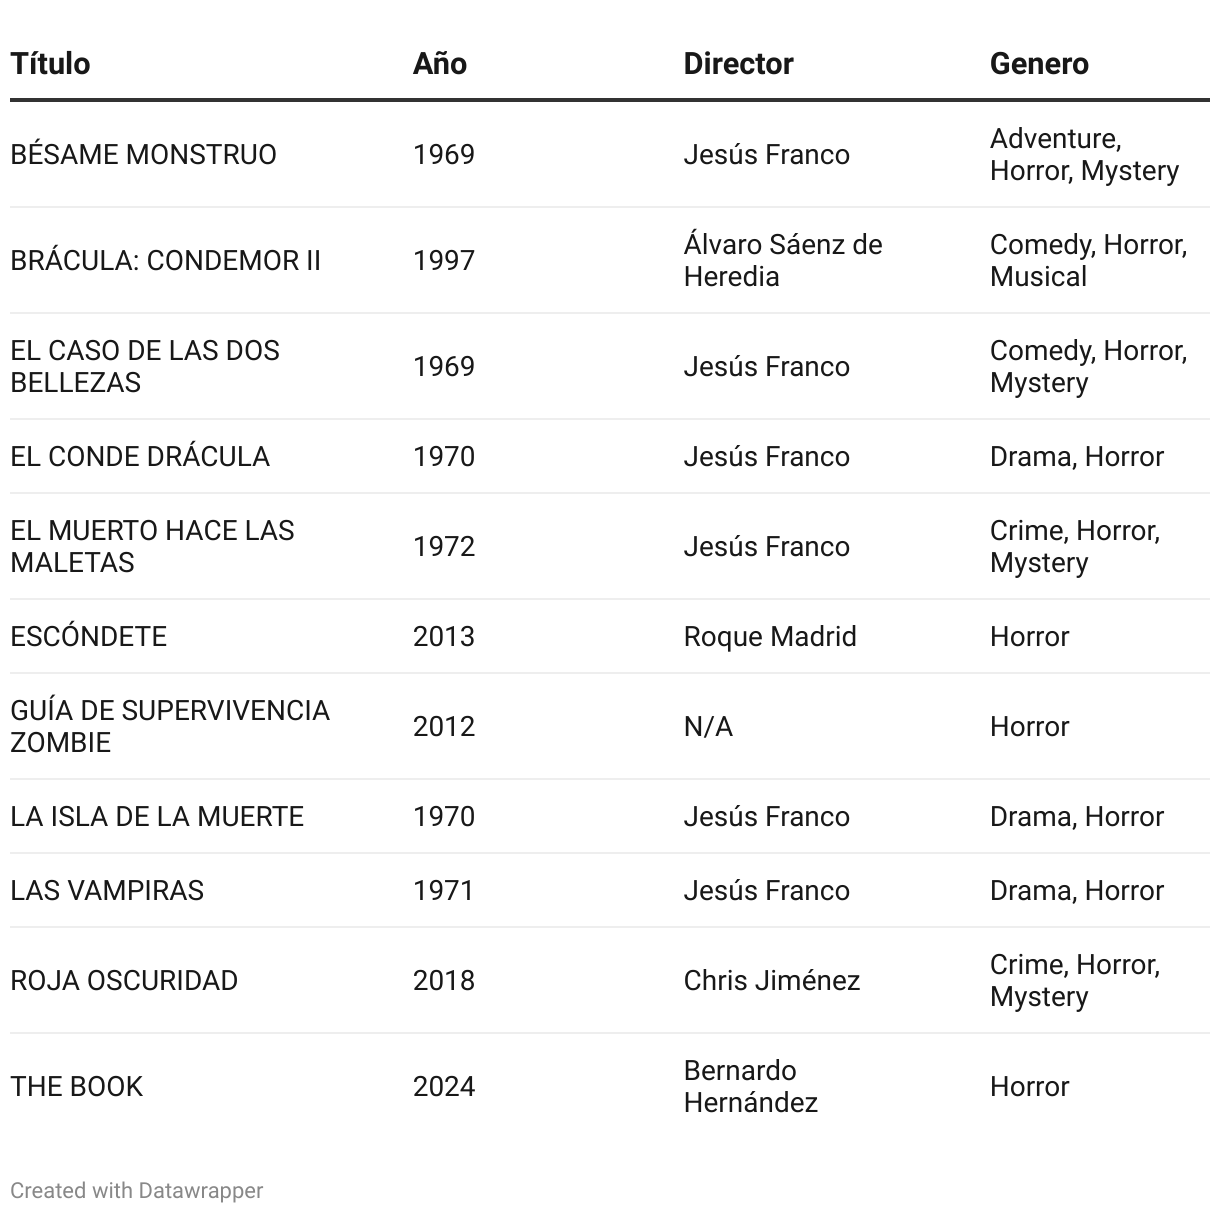Open the Created with Datawrapper link
This screenshot has width=1220, height=1214.
pos(137,1190)
